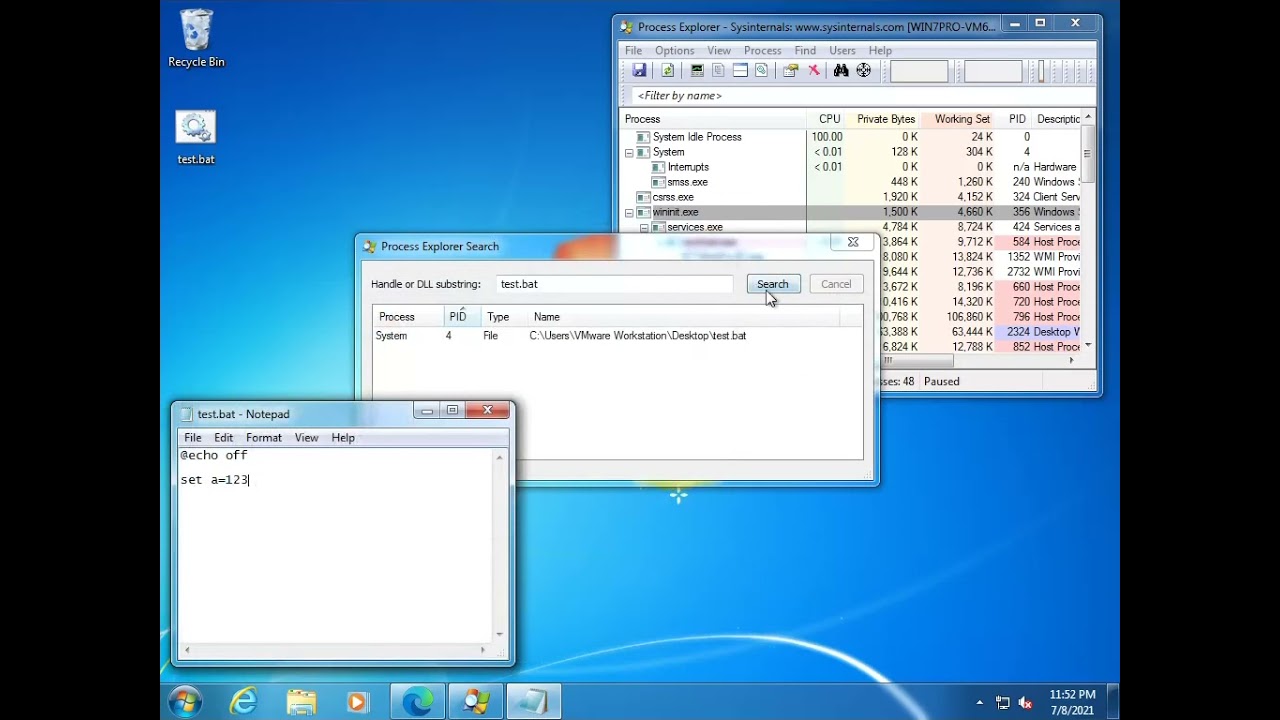
Task: Click the second mini graph in the toolbar
Action: (x=993, y=71)
